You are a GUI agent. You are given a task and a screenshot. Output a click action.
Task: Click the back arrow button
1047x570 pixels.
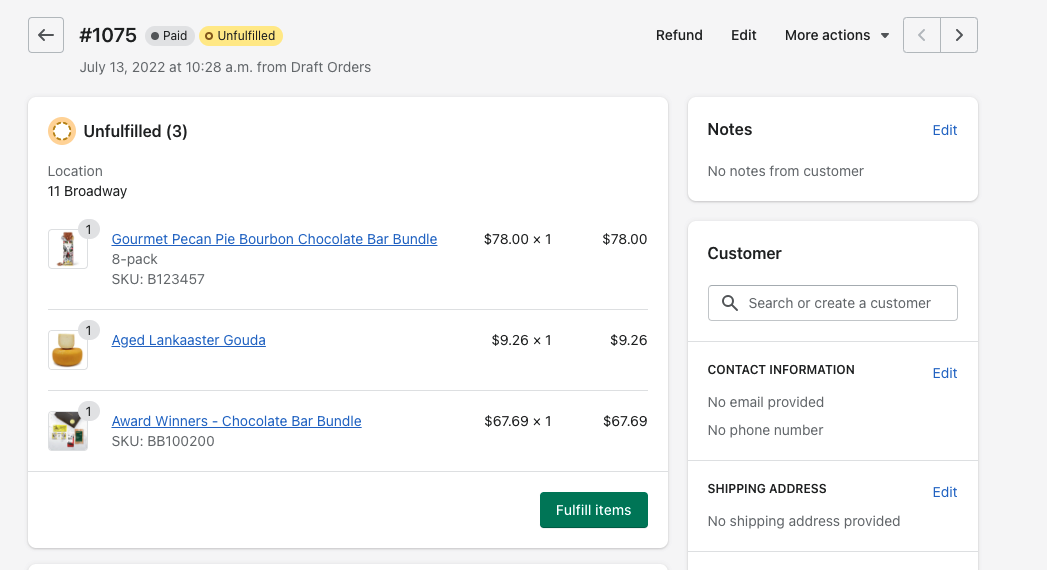point(46,35)
